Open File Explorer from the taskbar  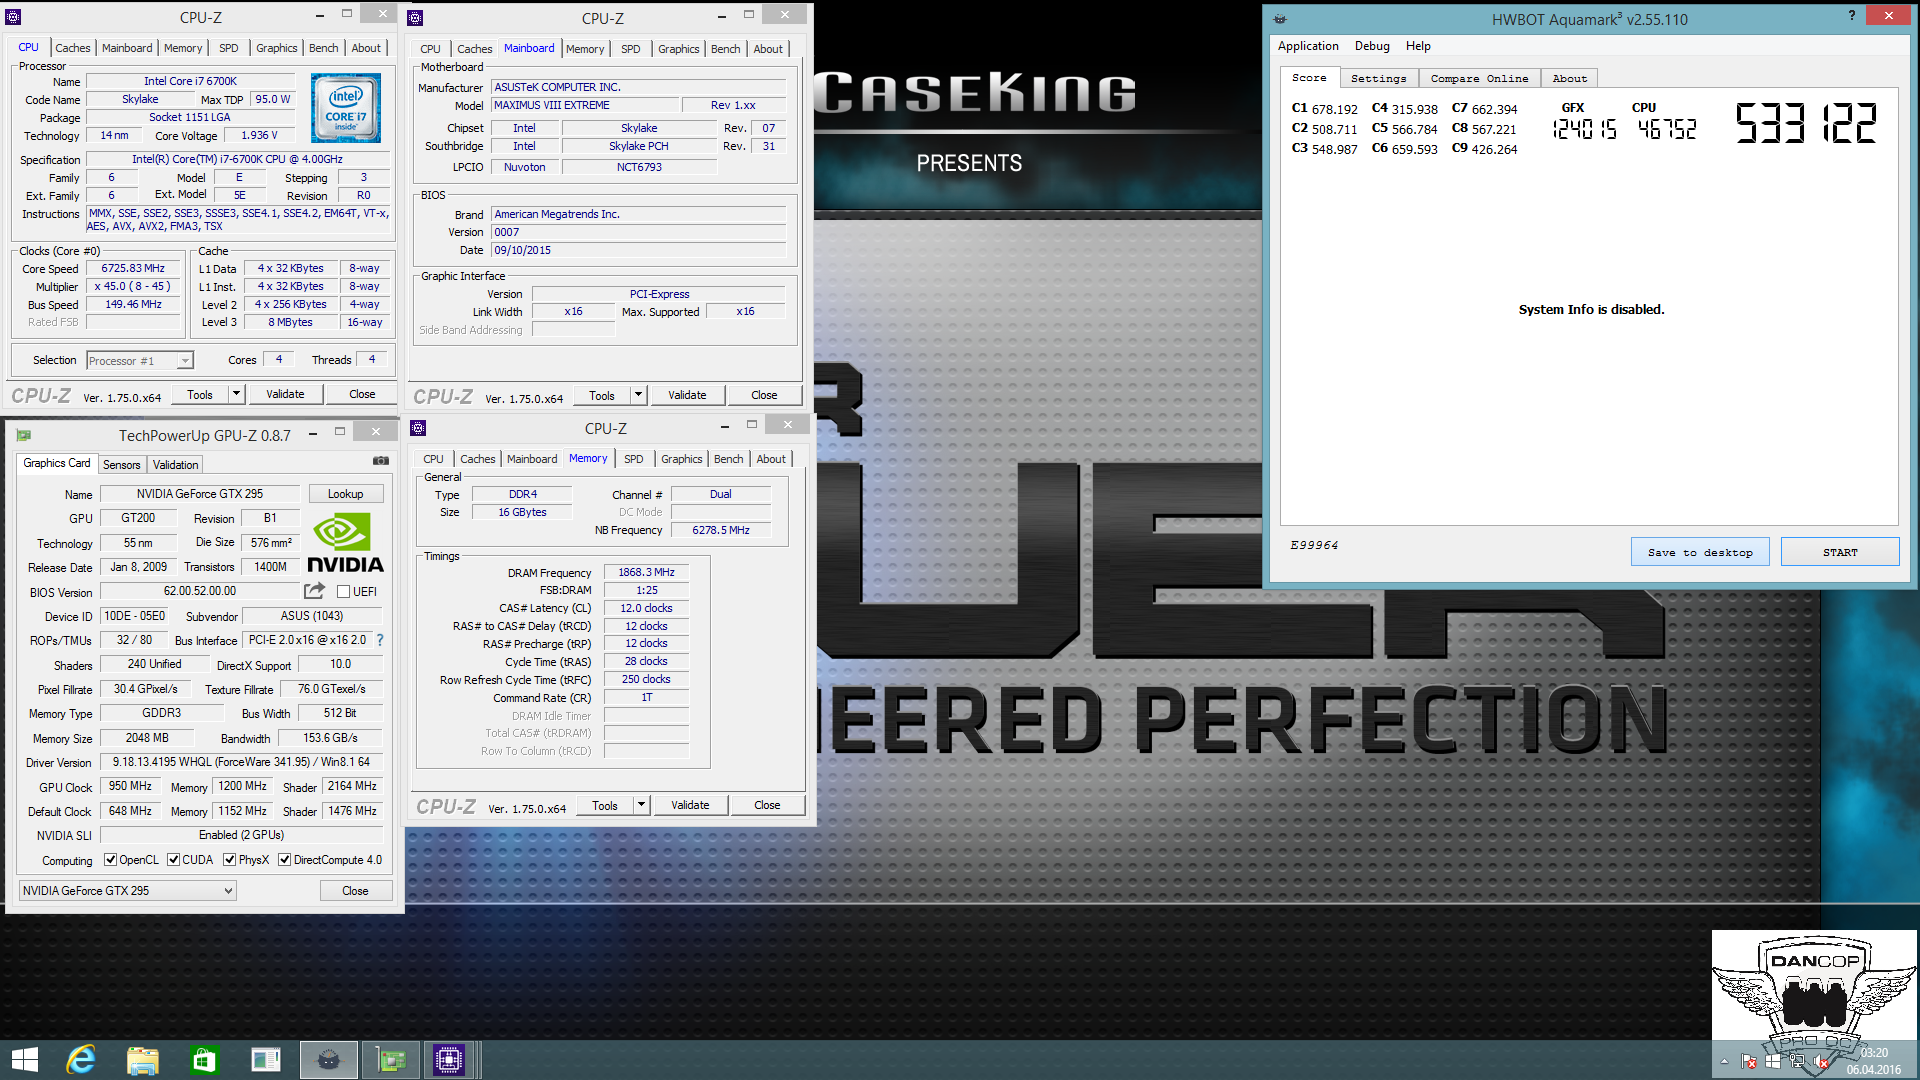pyautogui.click(x=142, y=1060)
